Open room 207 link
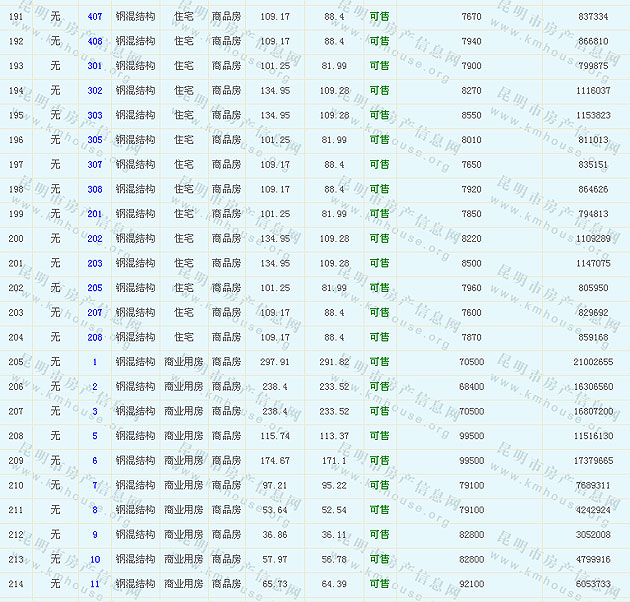Viewport: 630px width, 602px height. [95, 313]
